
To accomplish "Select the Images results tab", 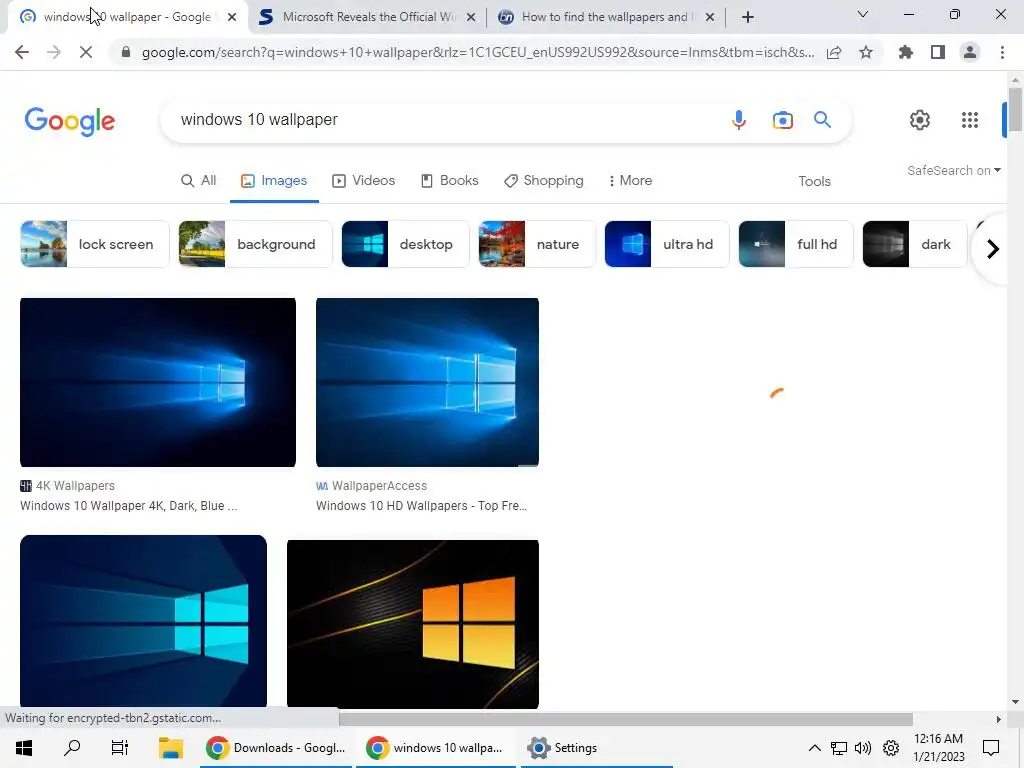I will coord(274,181).
